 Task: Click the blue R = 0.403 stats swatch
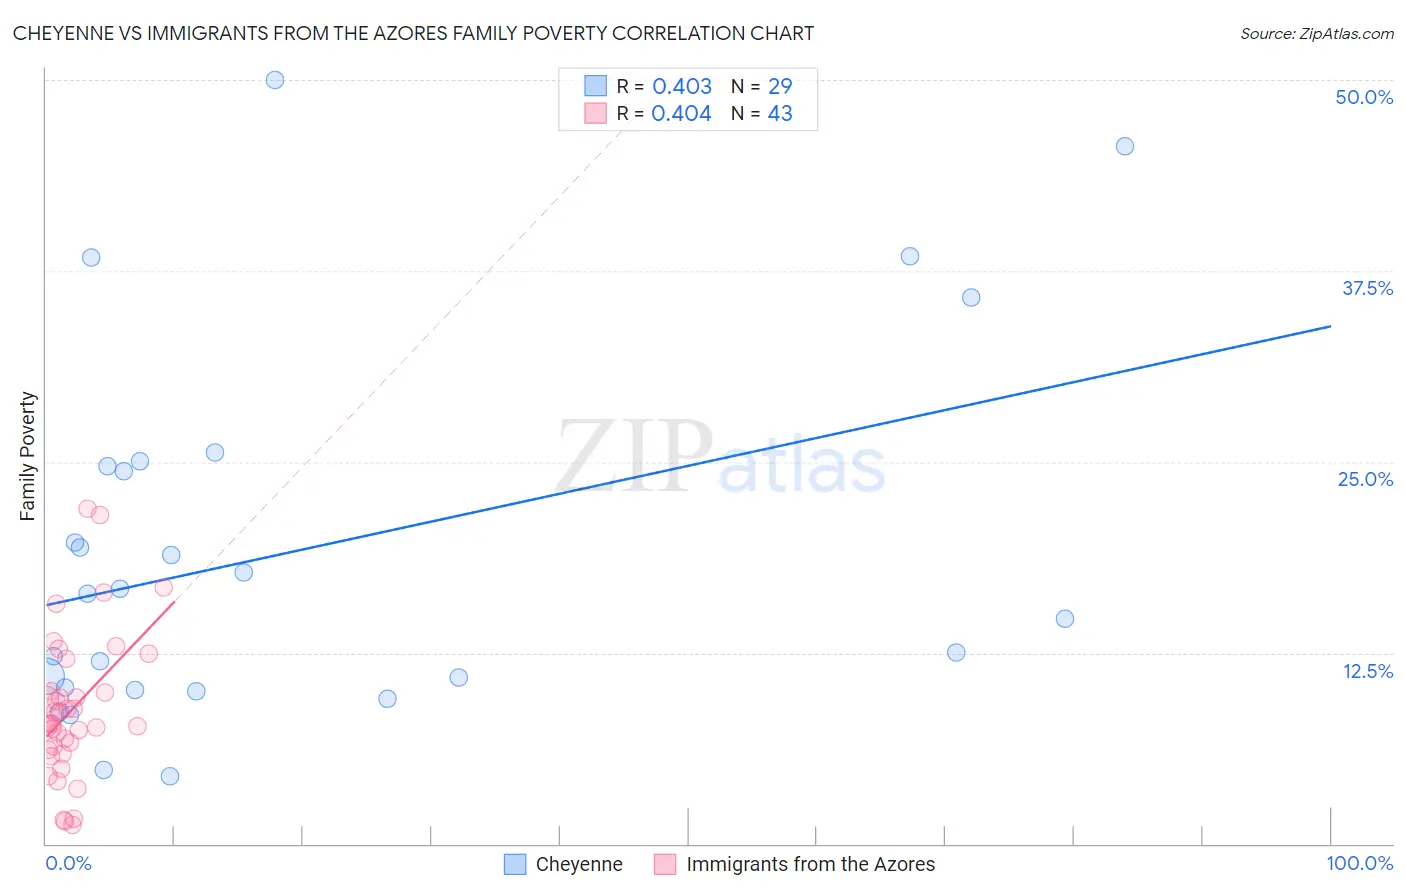596,86
